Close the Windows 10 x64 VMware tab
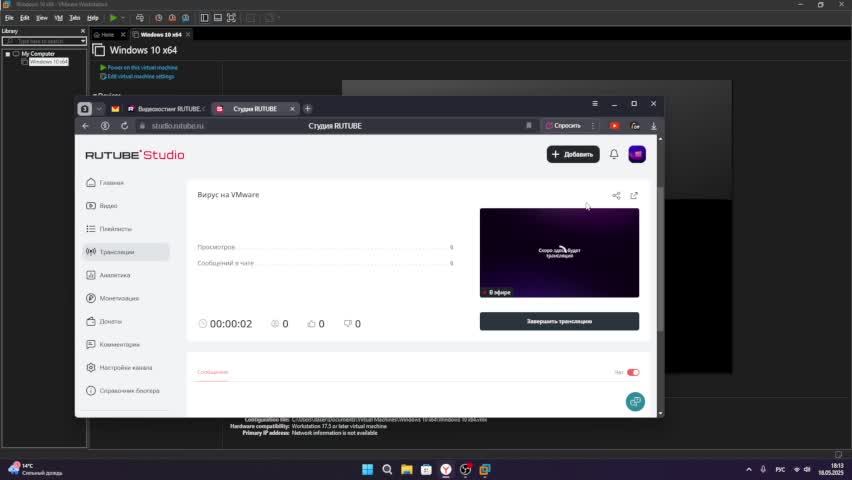This screenshot has width=852, height=480. [188, 34]
